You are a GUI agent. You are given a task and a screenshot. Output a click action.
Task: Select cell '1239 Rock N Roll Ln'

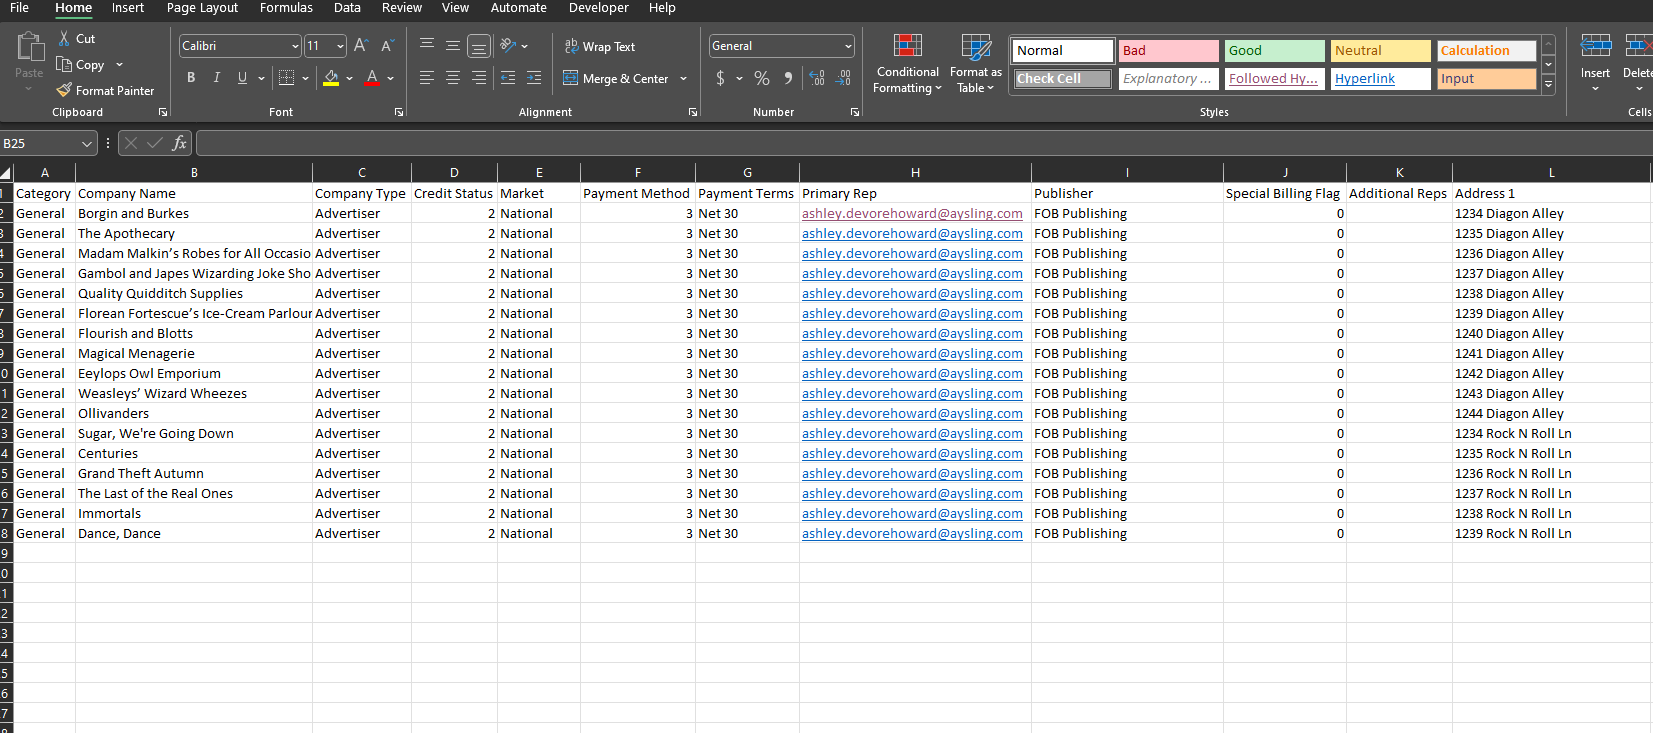click(1551, 533)
